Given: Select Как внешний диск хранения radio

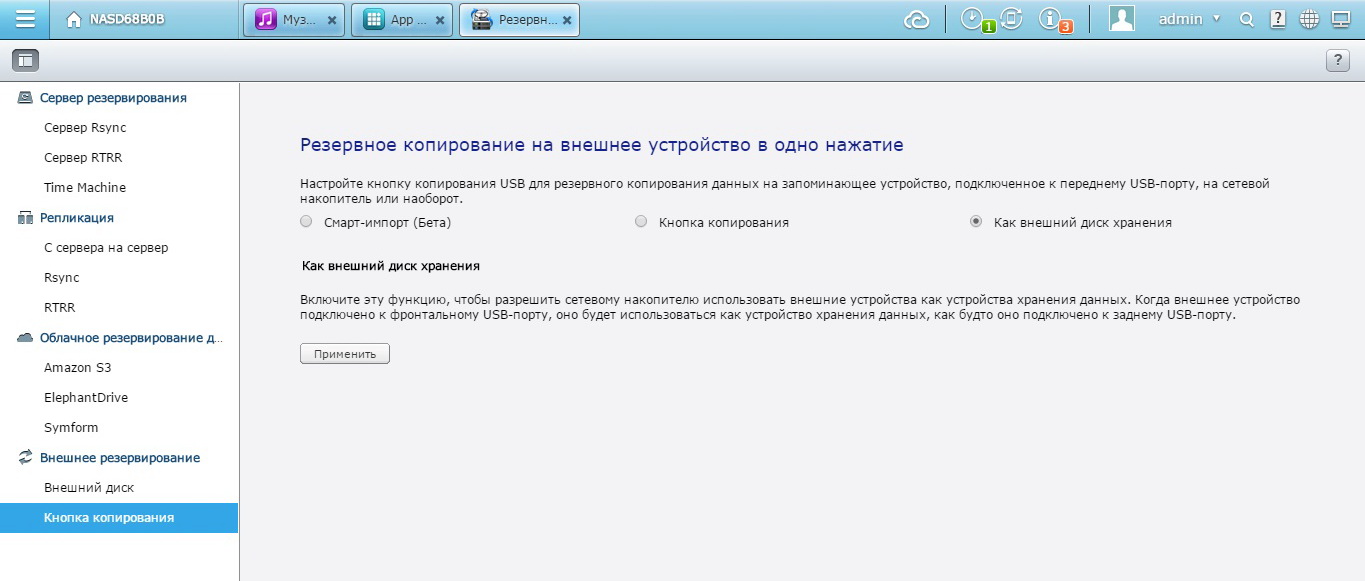Looking at the screenshot, I should click(976, 222).
